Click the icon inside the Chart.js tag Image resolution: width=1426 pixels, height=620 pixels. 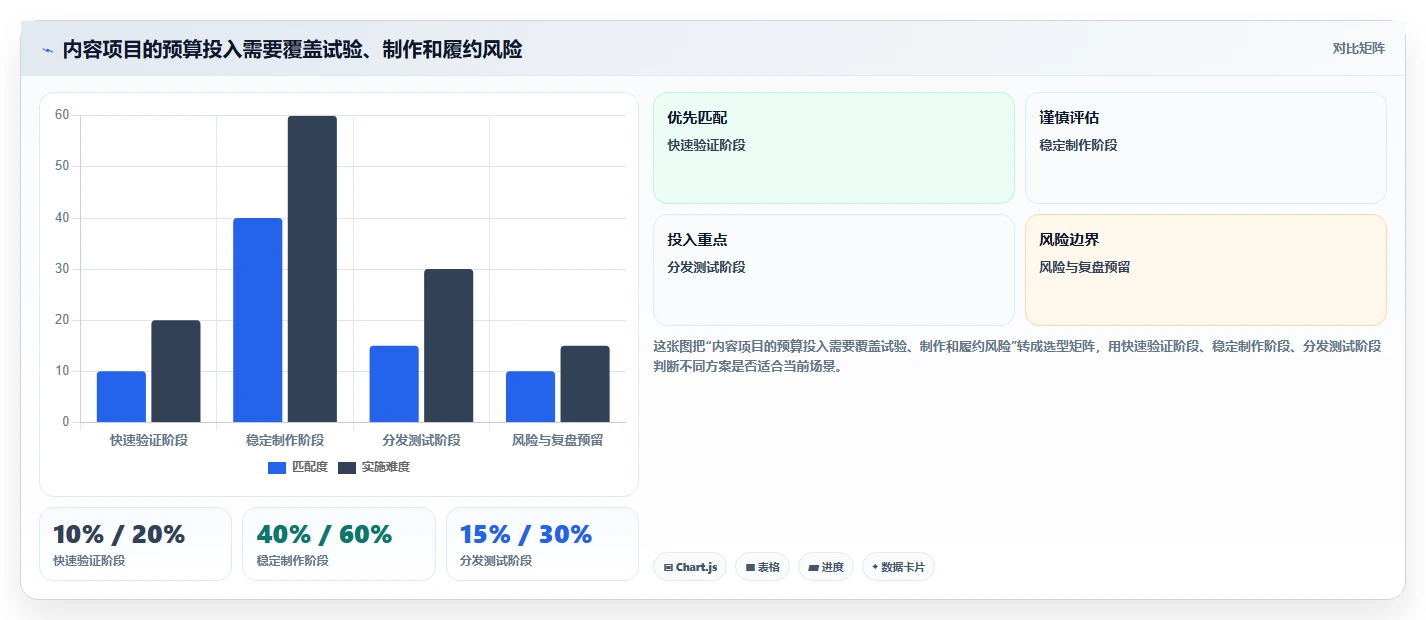(x=668, y=568)
